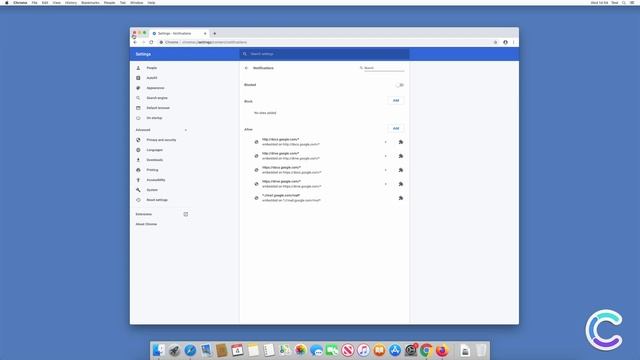Collapse the Advanced sidebar section

pos(186,130)
